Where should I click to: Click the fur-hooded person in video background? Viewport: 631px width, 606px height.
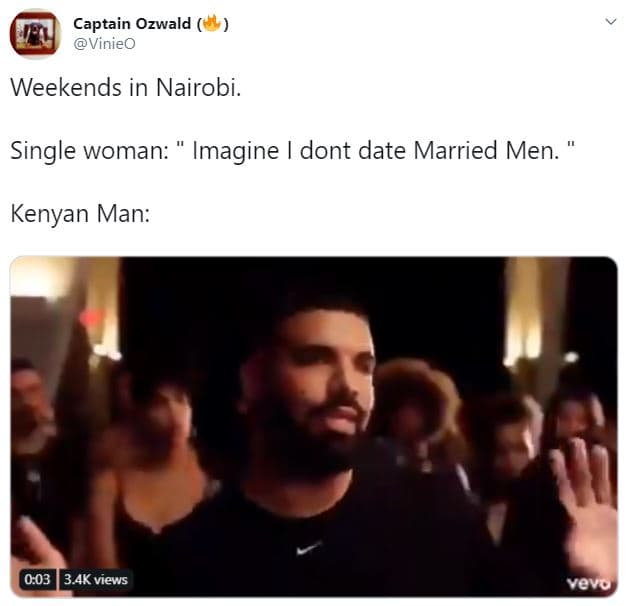tap(417, 406)
